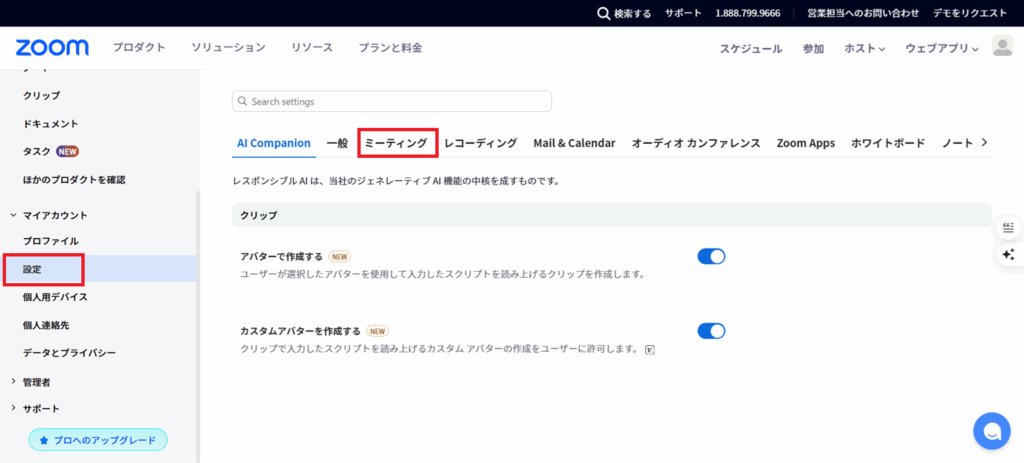Viewport: 1024px width, 463px height.
Task: Switch to the Zoom Apps tab
Action: [x=805, y=143]
